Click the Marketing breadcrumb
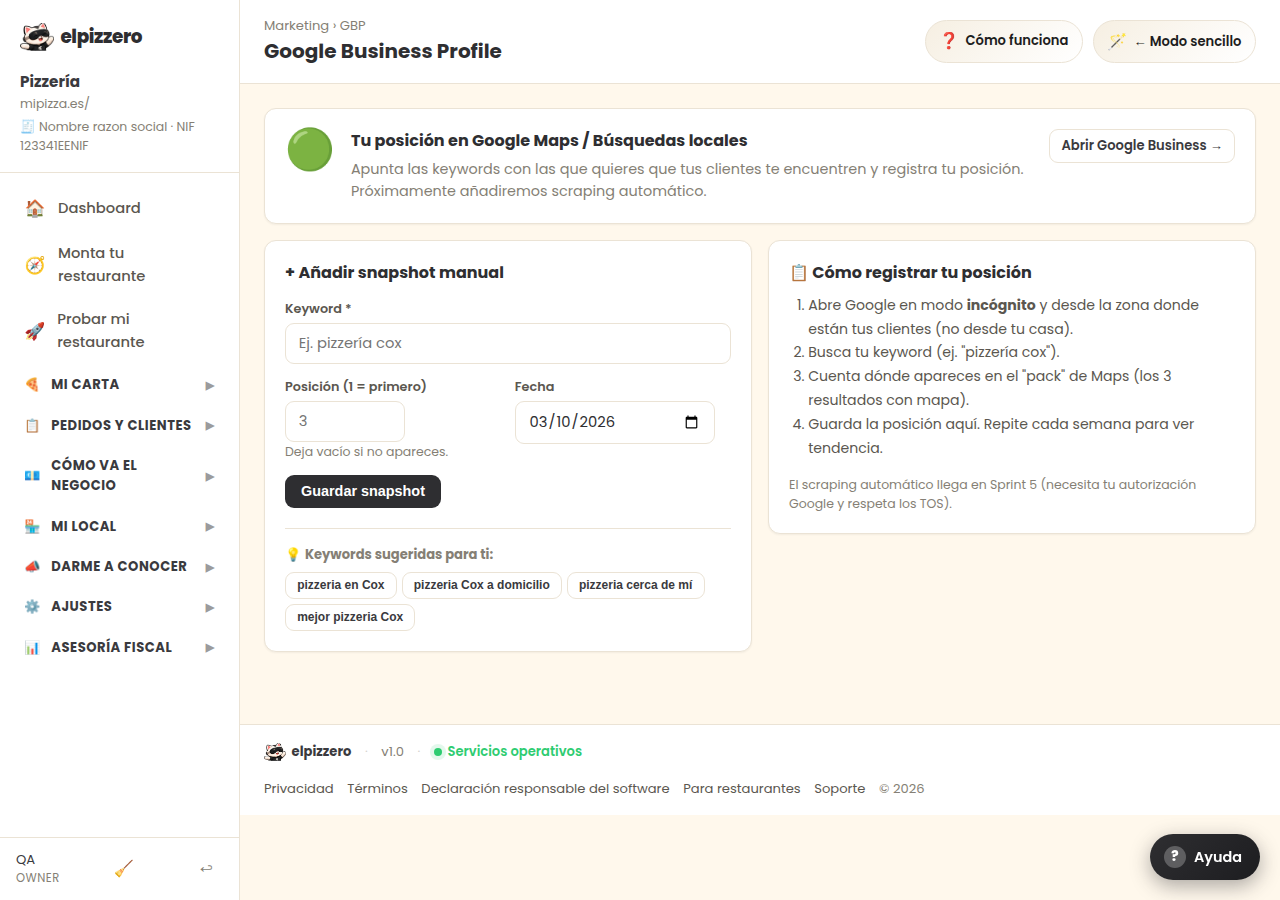1280x900 pixels. pos(296,26)
